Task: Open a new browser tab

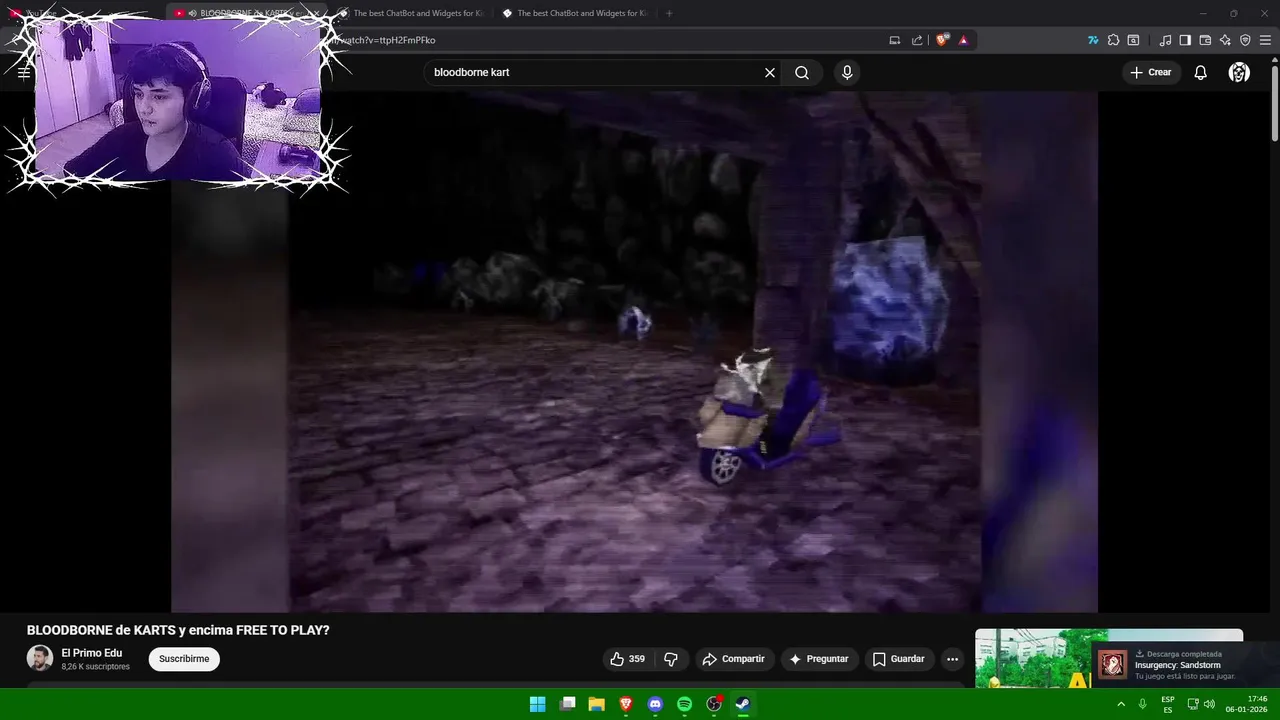Action: [669, 13]
